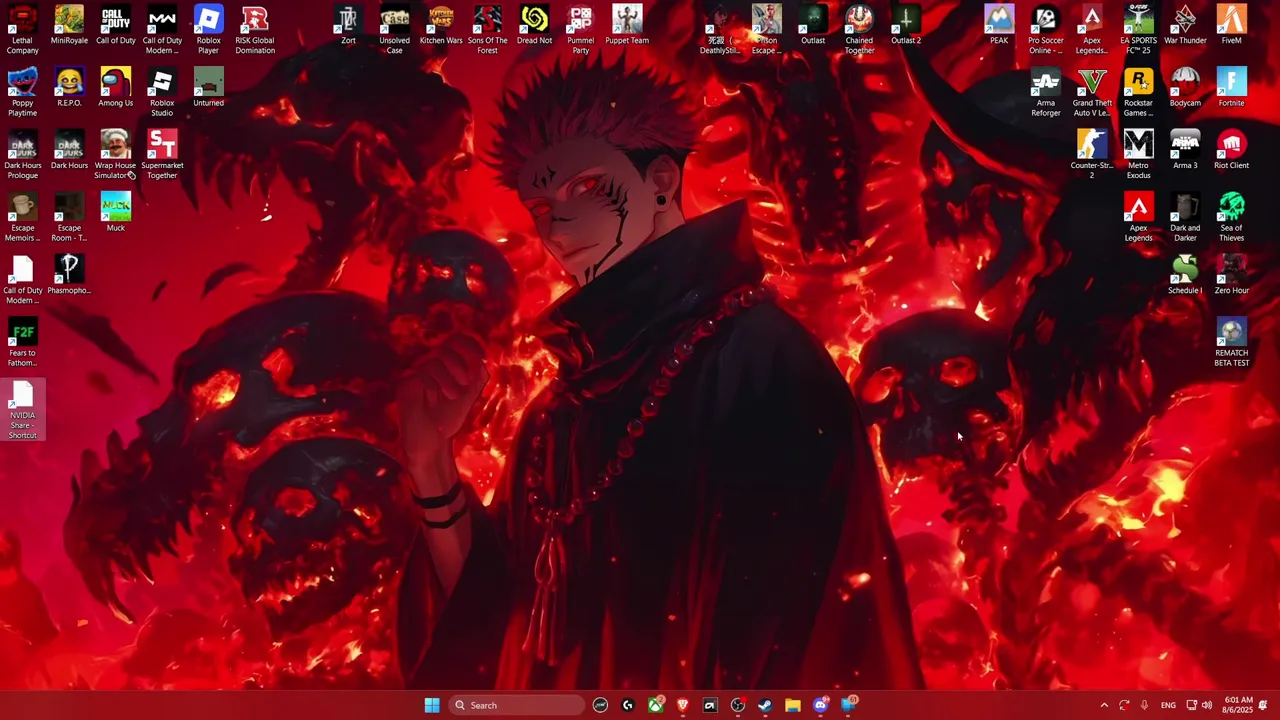This screenshot has width=1280, height=720.
Task: Open volume control in system tray
Action: pos(1207,705)
